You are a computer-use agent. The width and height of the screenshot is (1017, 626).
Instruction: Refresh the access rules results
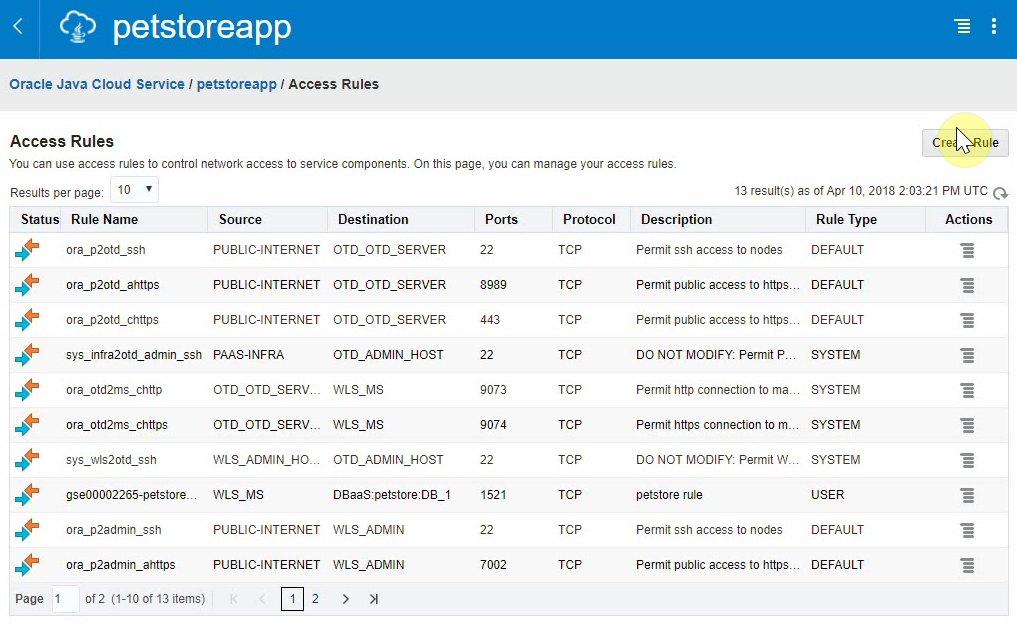[1001, 193]
